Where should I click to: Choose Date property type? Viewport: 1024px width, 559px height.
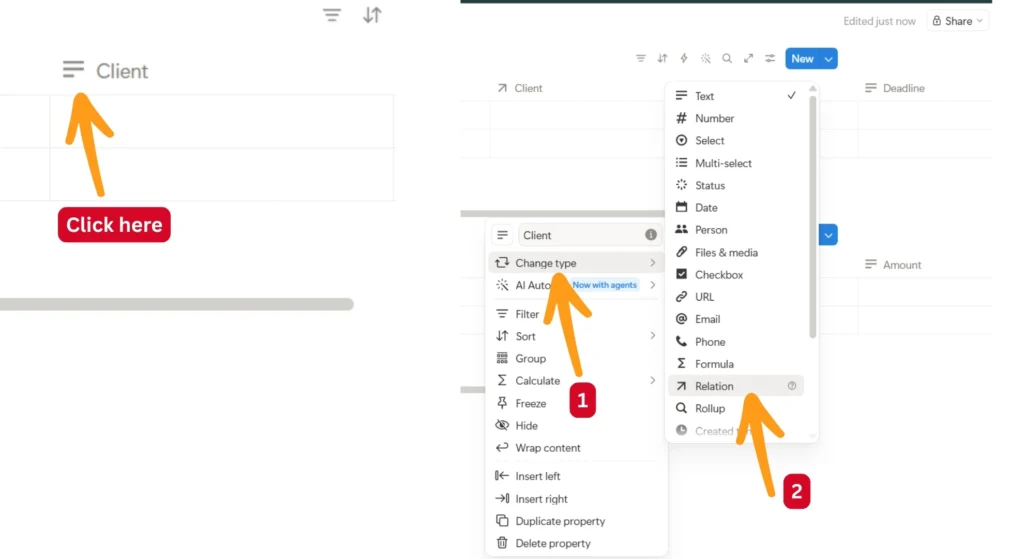(736, 208)
